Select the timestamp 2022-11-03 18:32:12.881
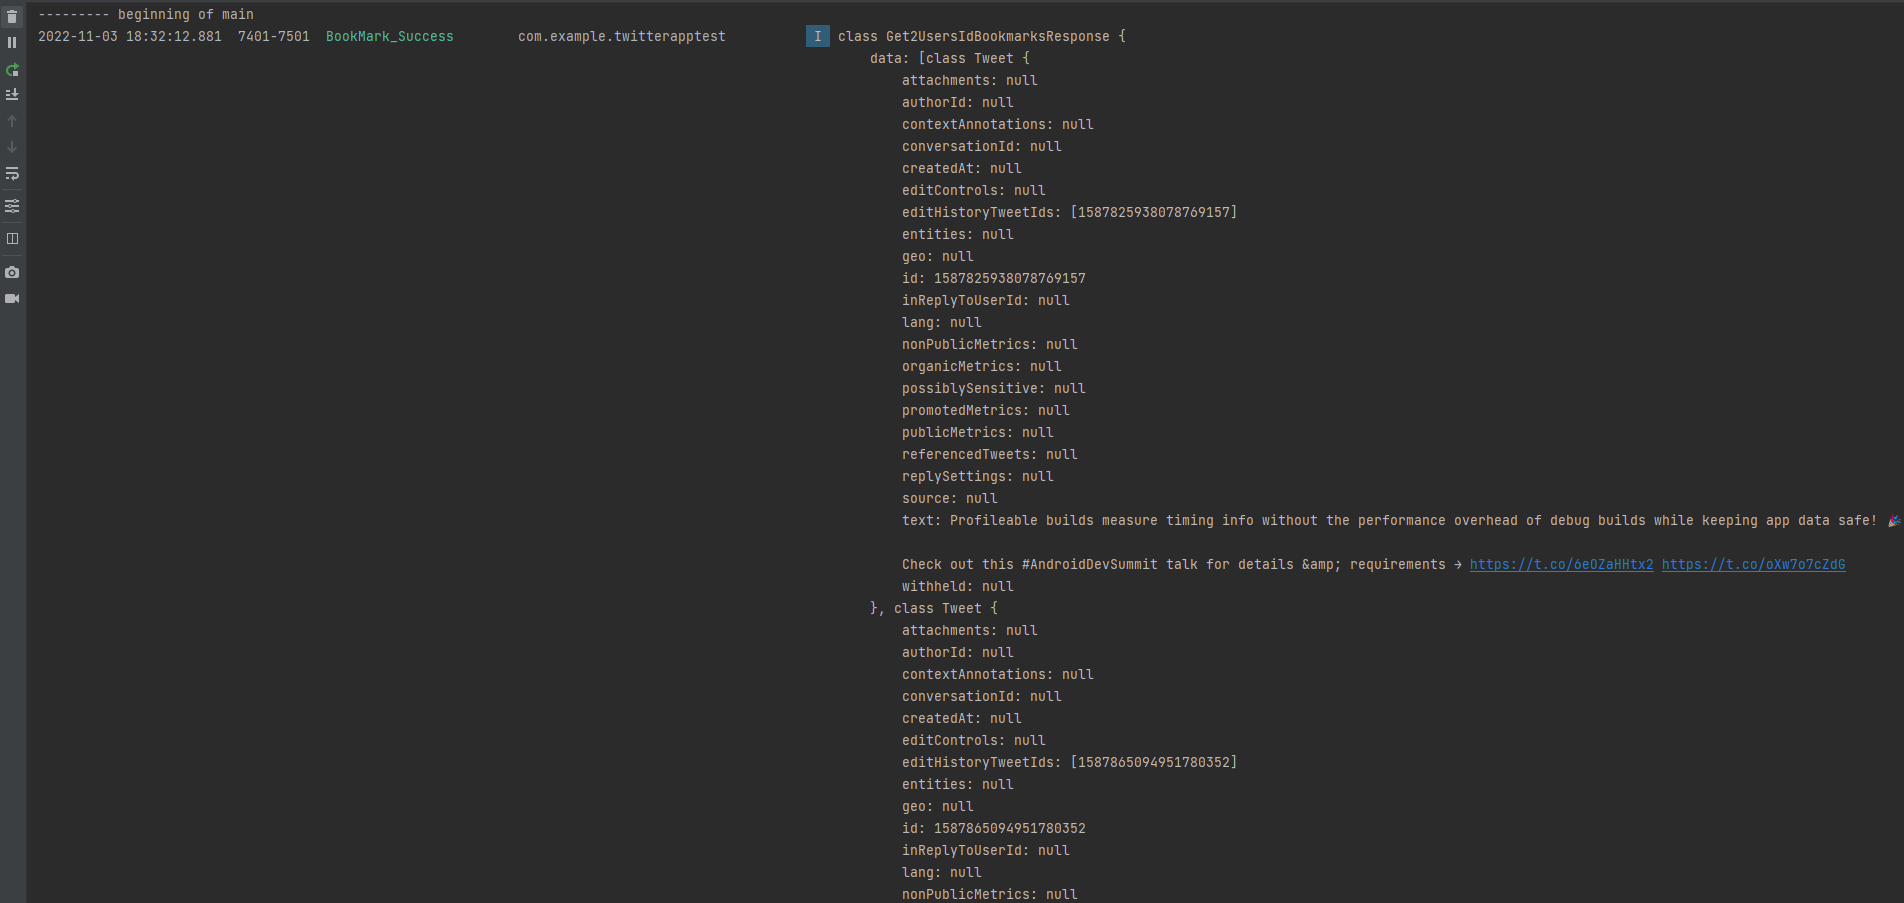 point(128,36)
